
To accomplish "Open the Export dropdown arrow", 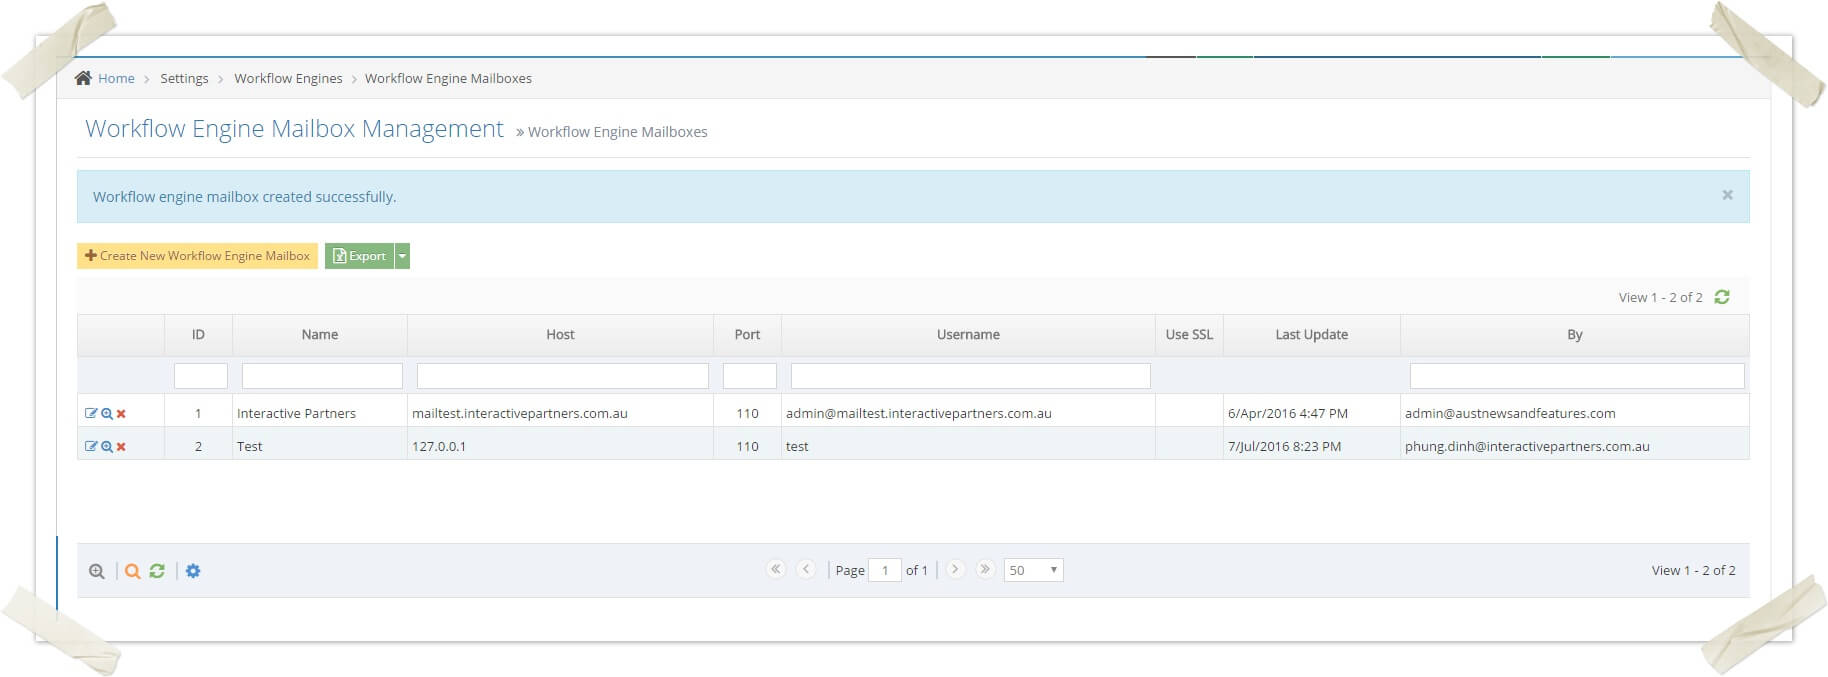I will point(402,256).
